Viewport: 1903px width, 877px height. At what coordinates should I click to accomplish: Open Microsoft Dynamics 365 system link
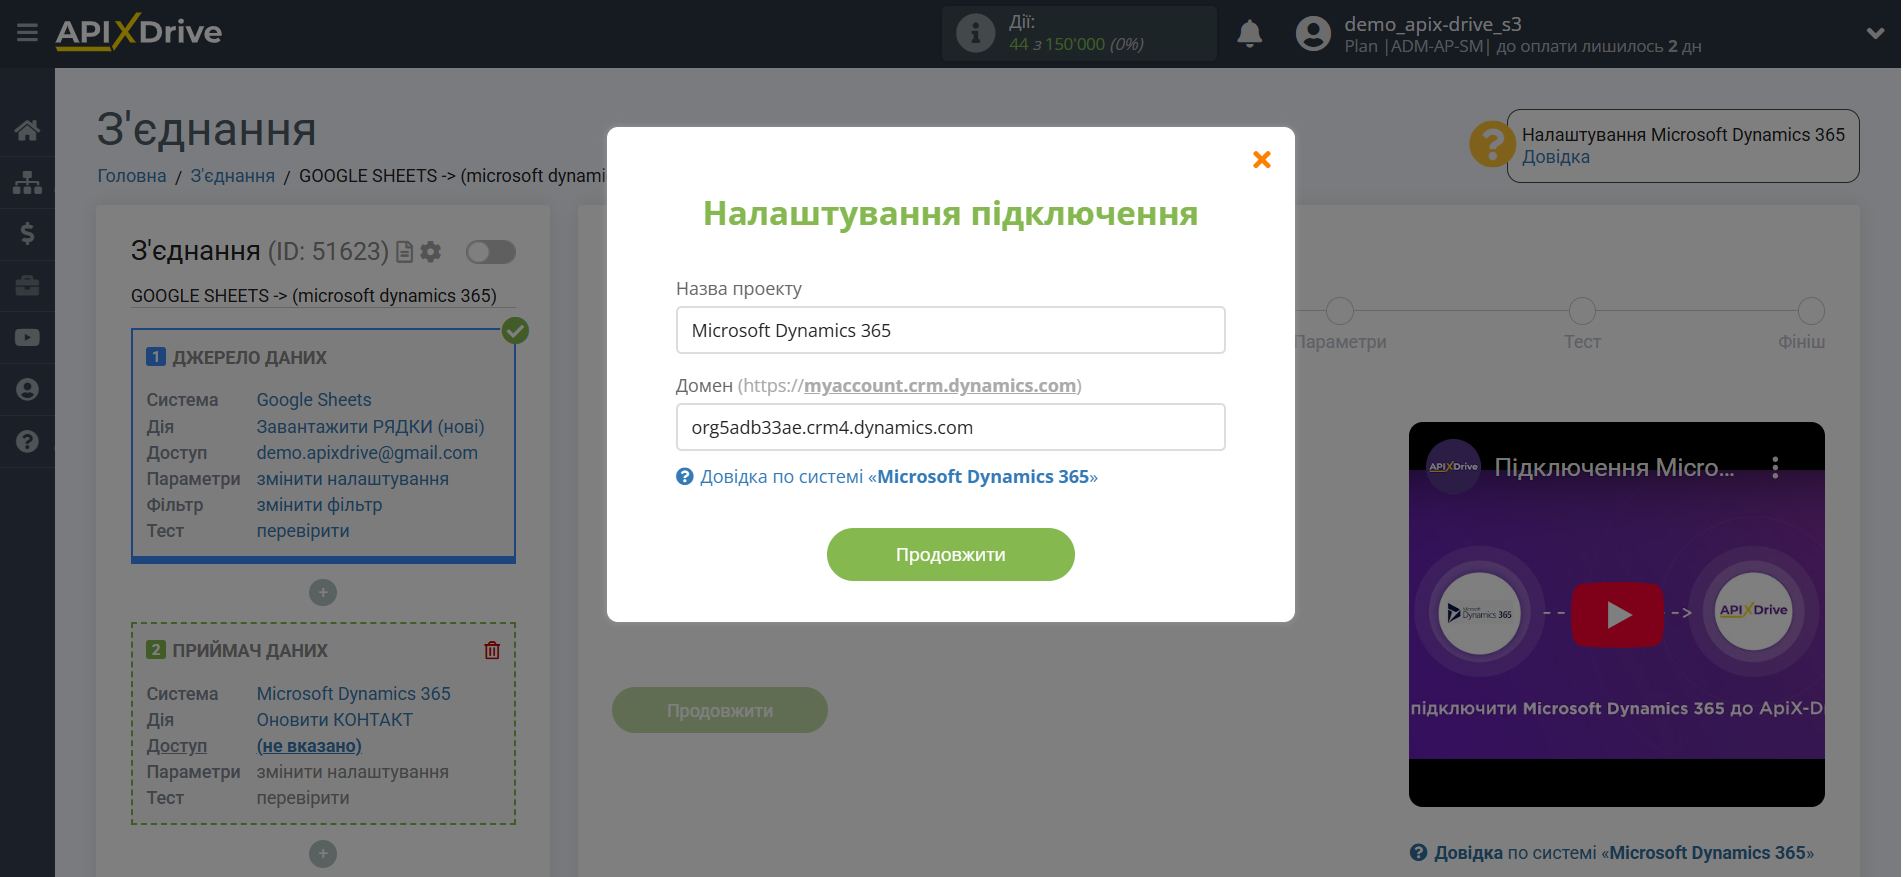tap(354, 694)
